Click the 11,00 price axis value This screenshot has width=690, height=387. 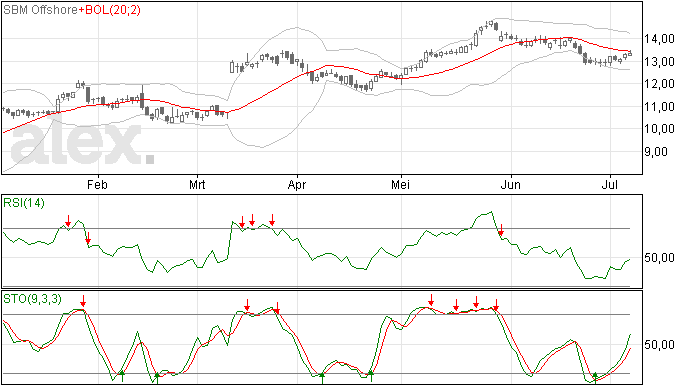[659, 107]
